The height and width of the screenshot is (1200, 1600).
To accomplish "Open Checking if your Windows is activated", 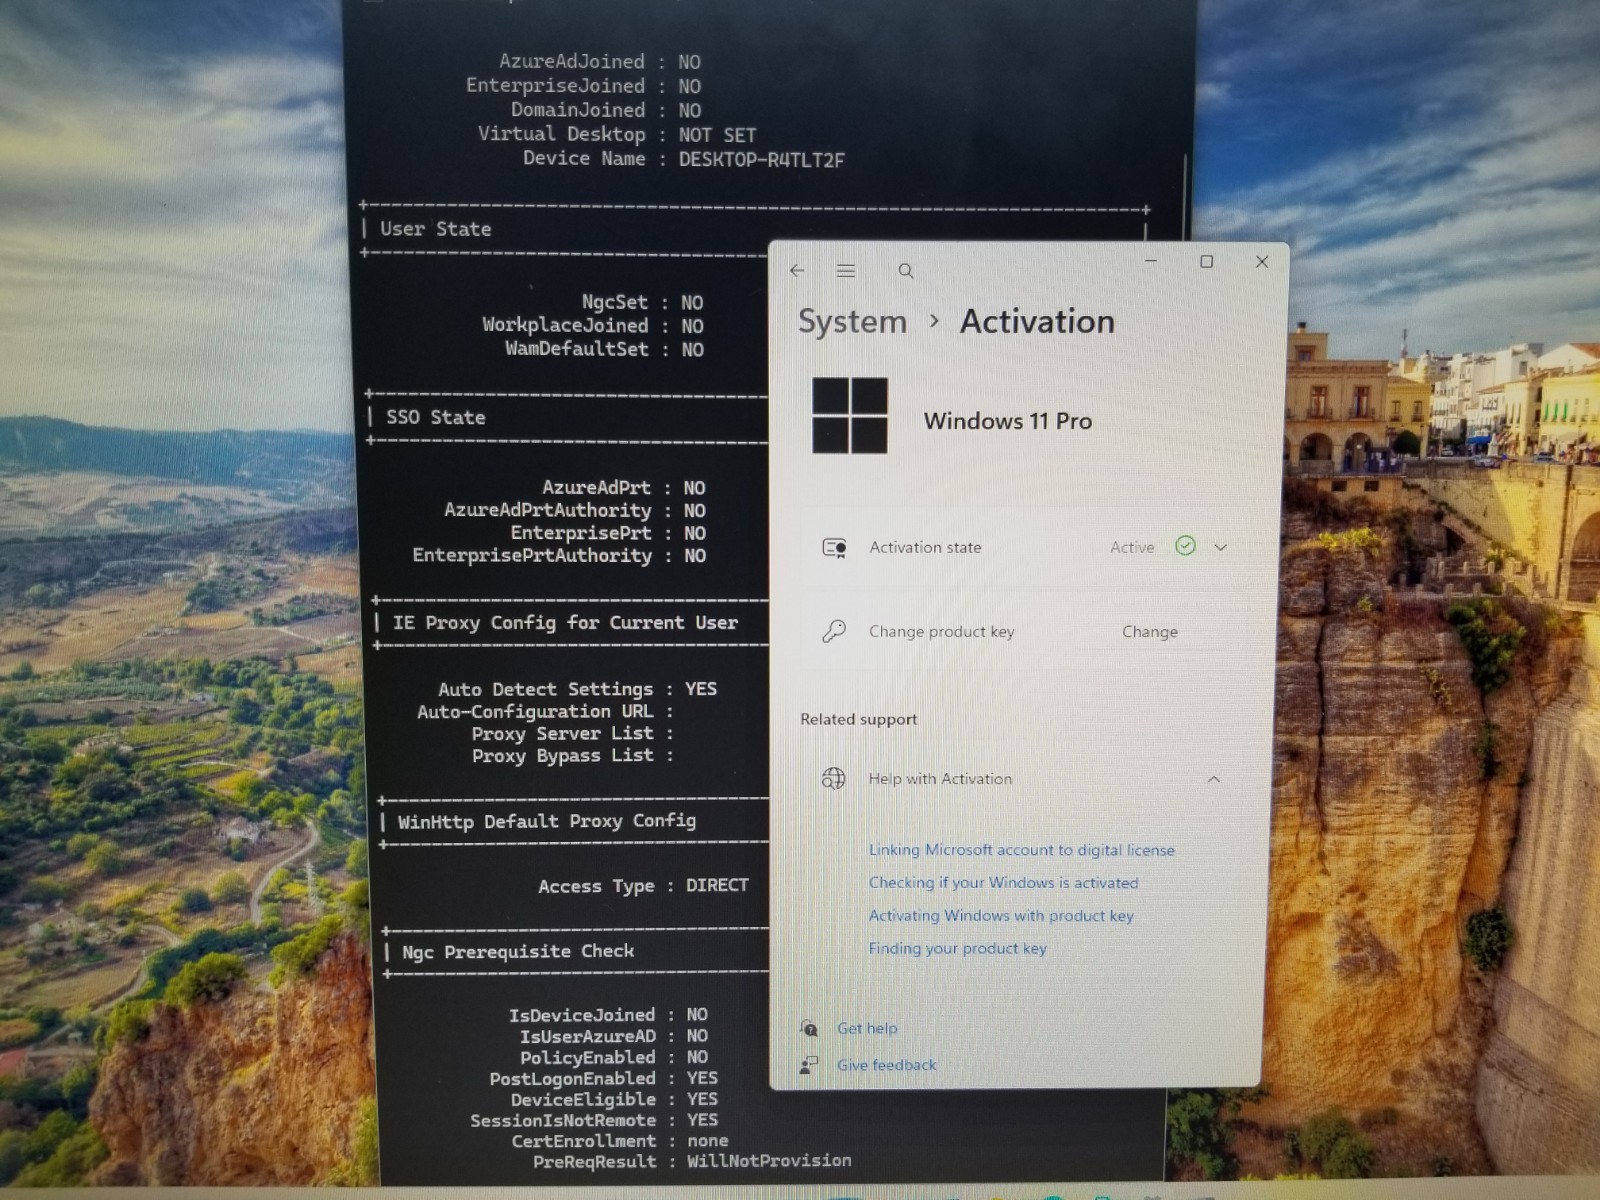I will click(x=1003, y=882).
